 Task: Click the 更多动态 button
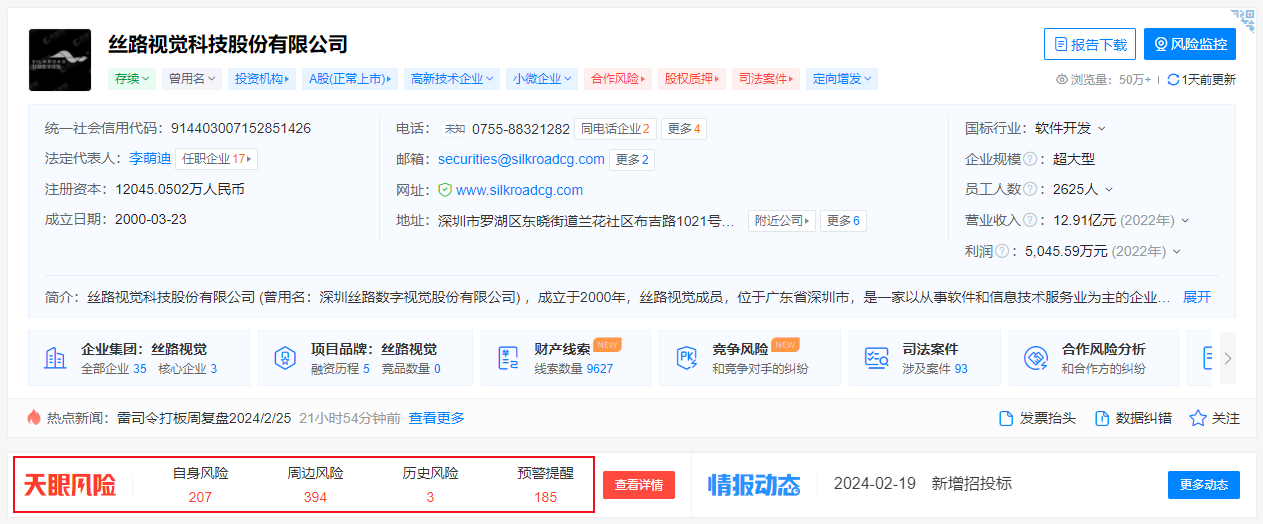tap(1204, 484)
